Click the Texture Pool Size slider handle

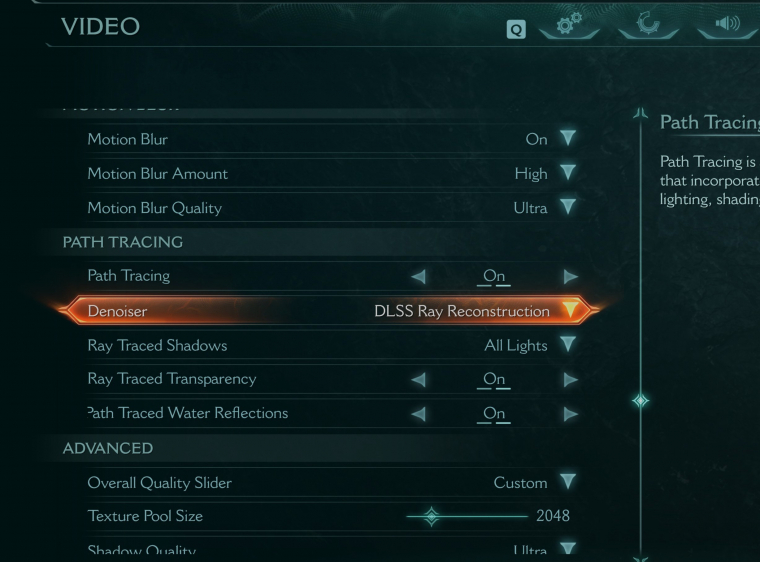(431, 516)
